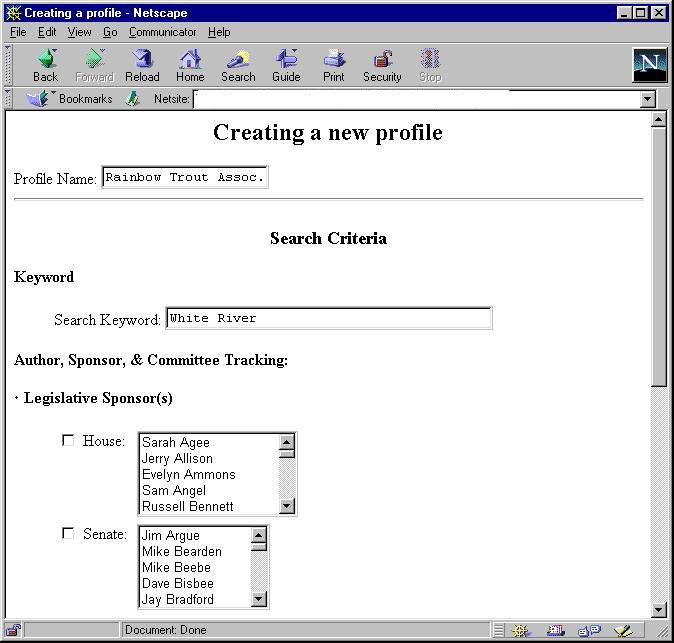This screenshot has width=674, height=643.
Task: Click Senate list scroll up arrow
Action: 259,536
